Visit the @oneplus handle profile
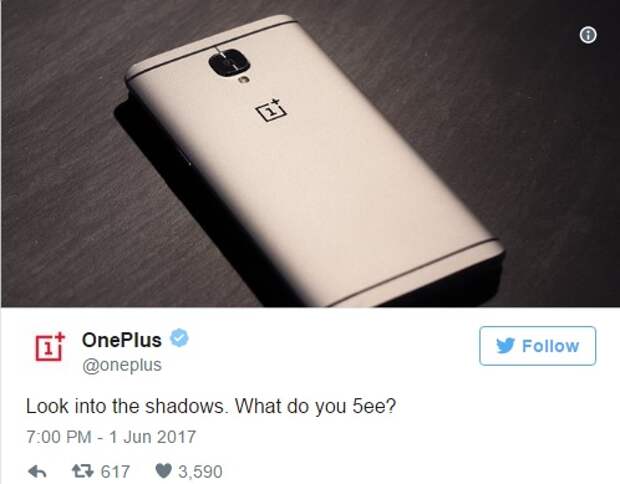Image resolution: width=620 pixels, height=484 pixels. coord(122,365)
